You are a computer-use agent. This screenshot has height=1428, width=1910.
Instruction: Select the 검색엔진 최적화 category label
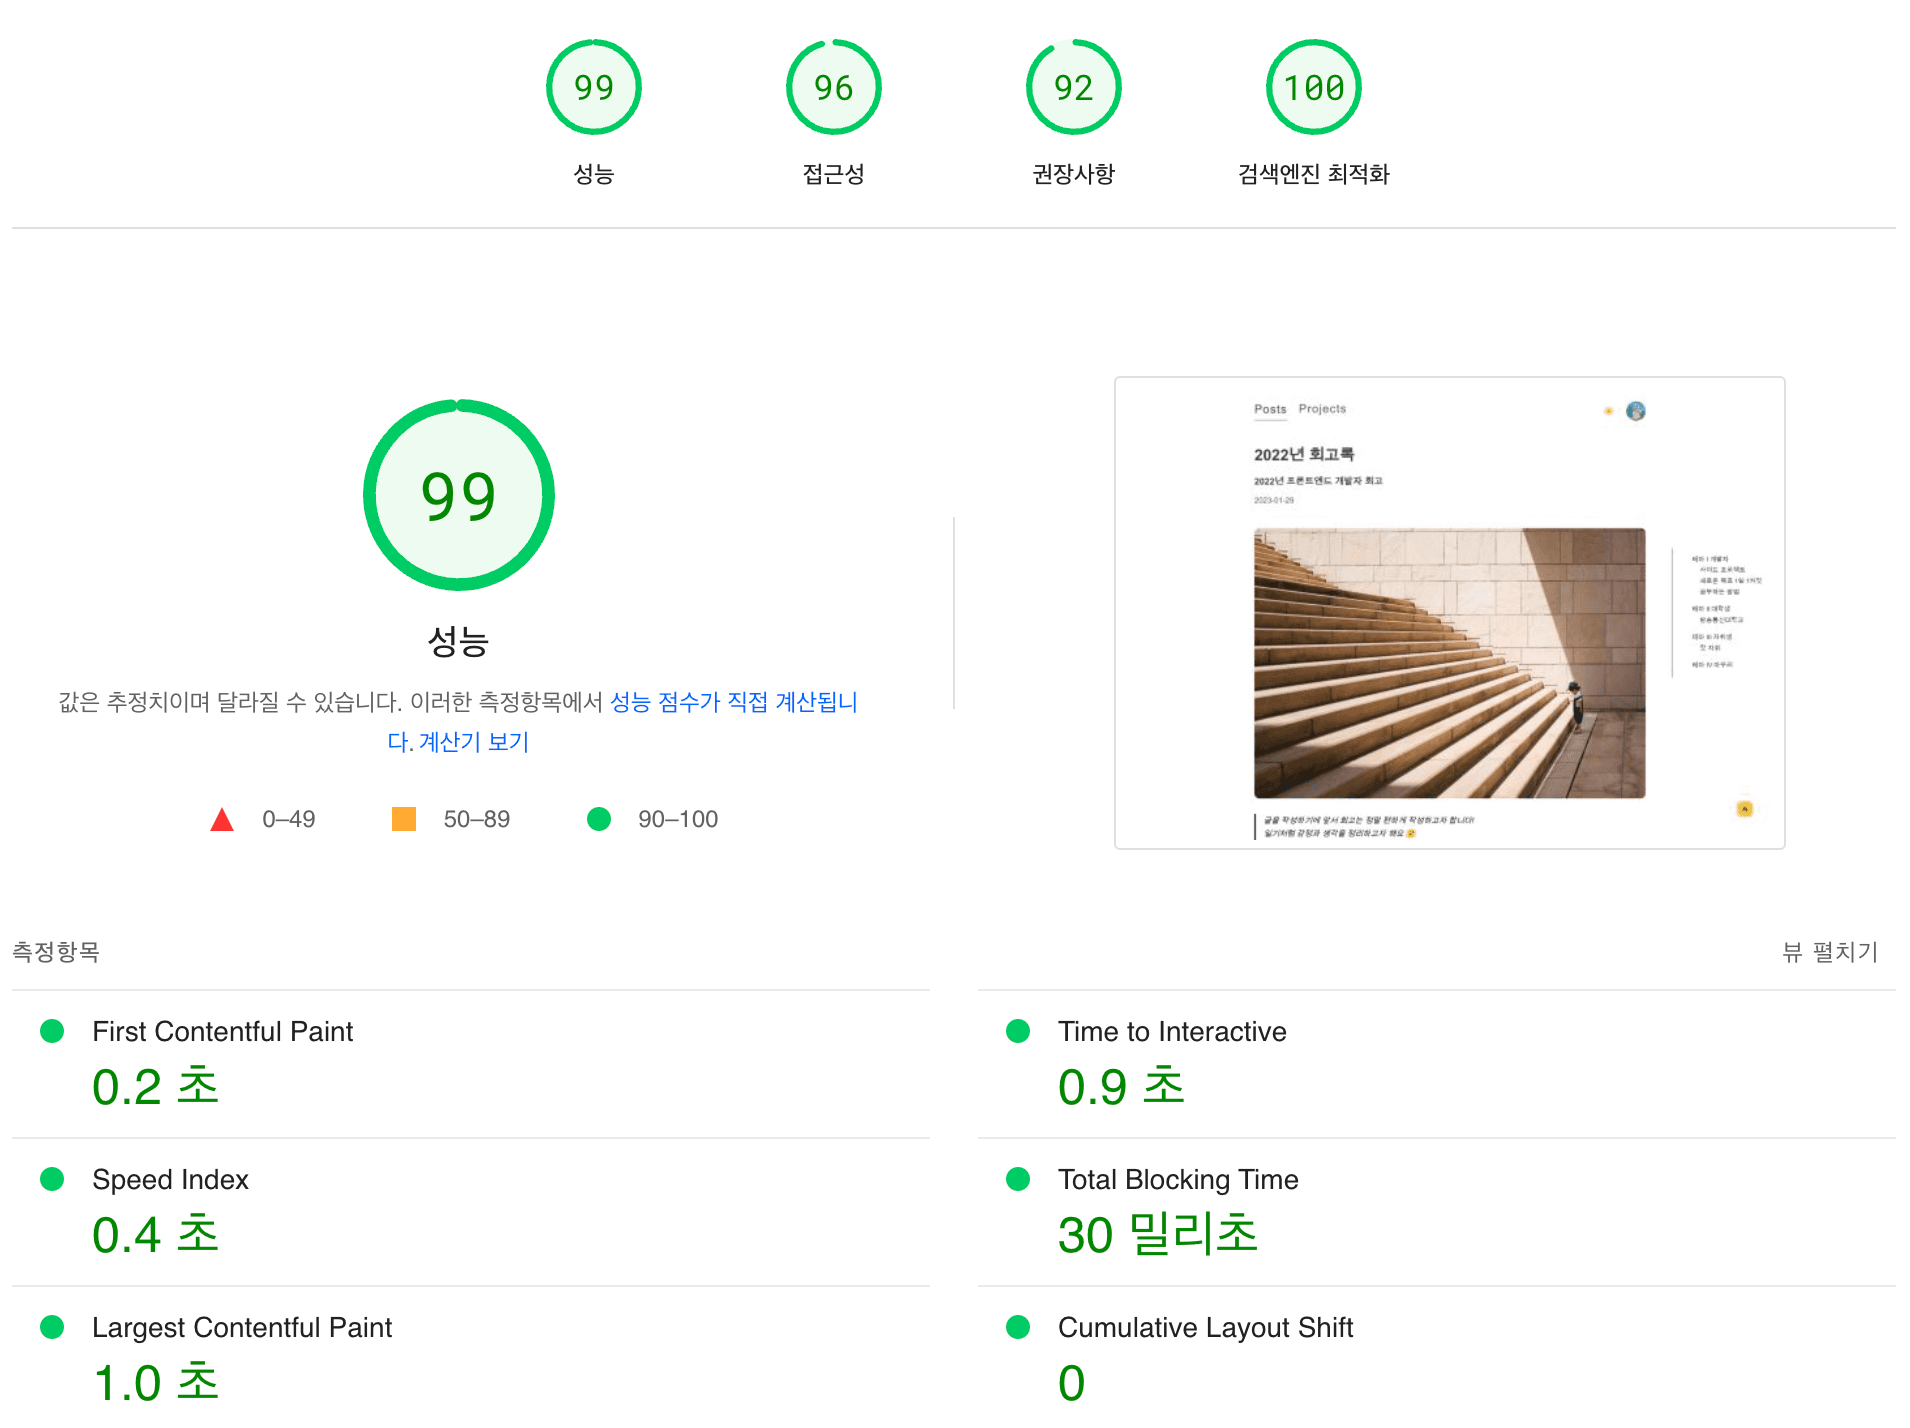pos(1313,174)
